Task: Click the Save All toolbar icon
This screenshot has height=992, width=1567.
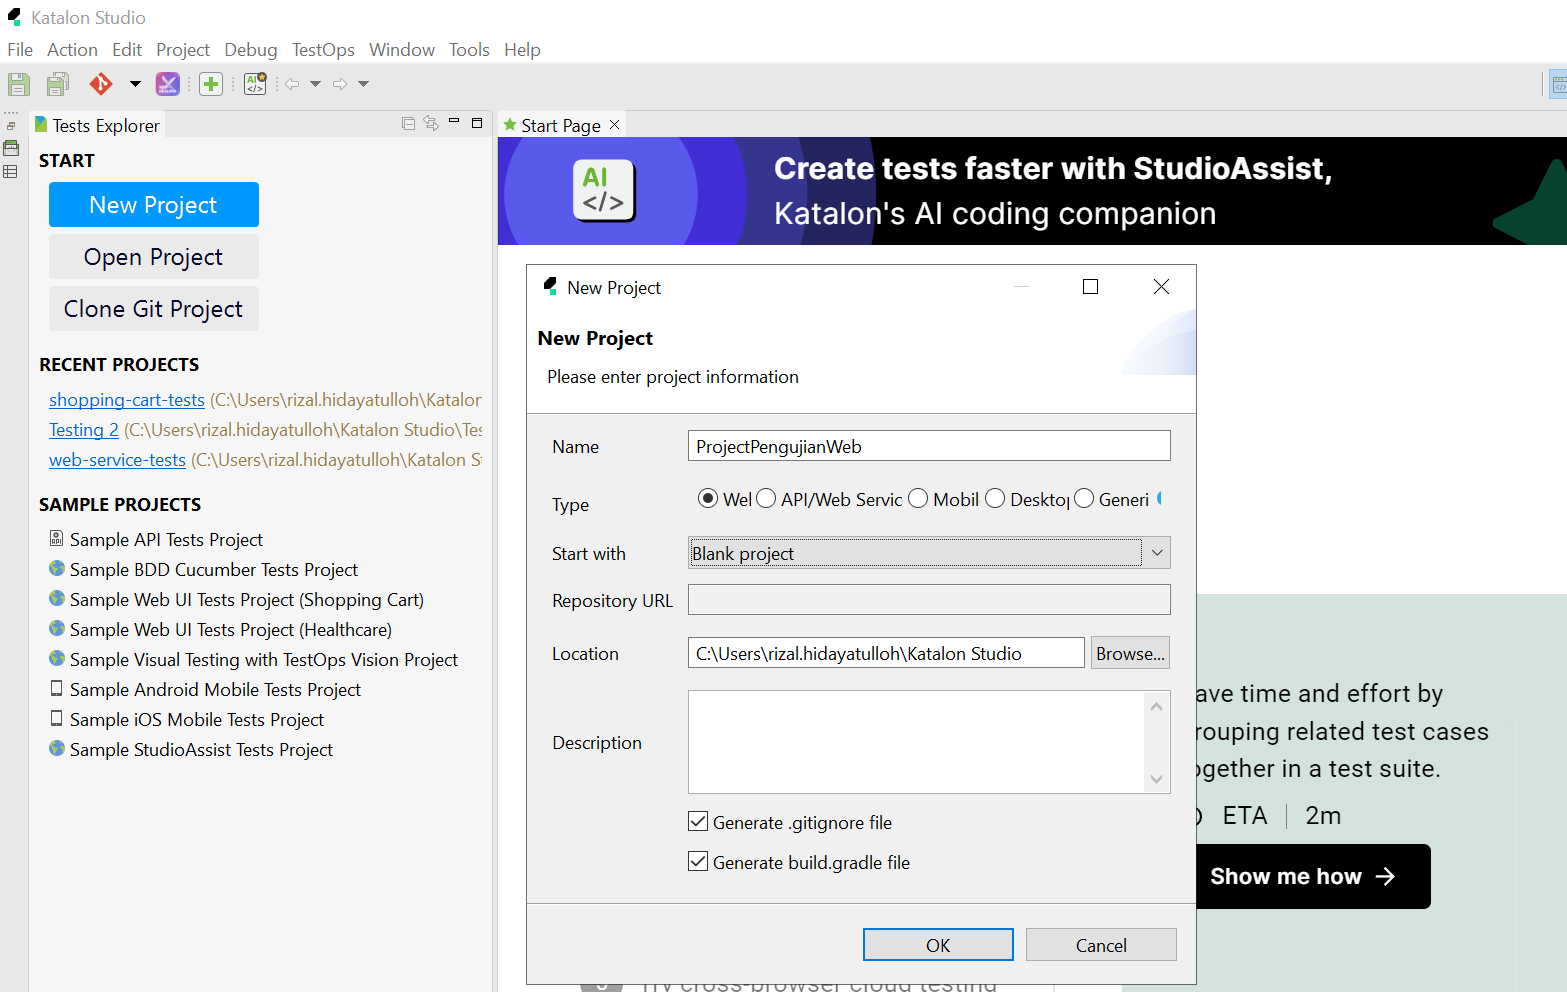Action: [58, 85]
